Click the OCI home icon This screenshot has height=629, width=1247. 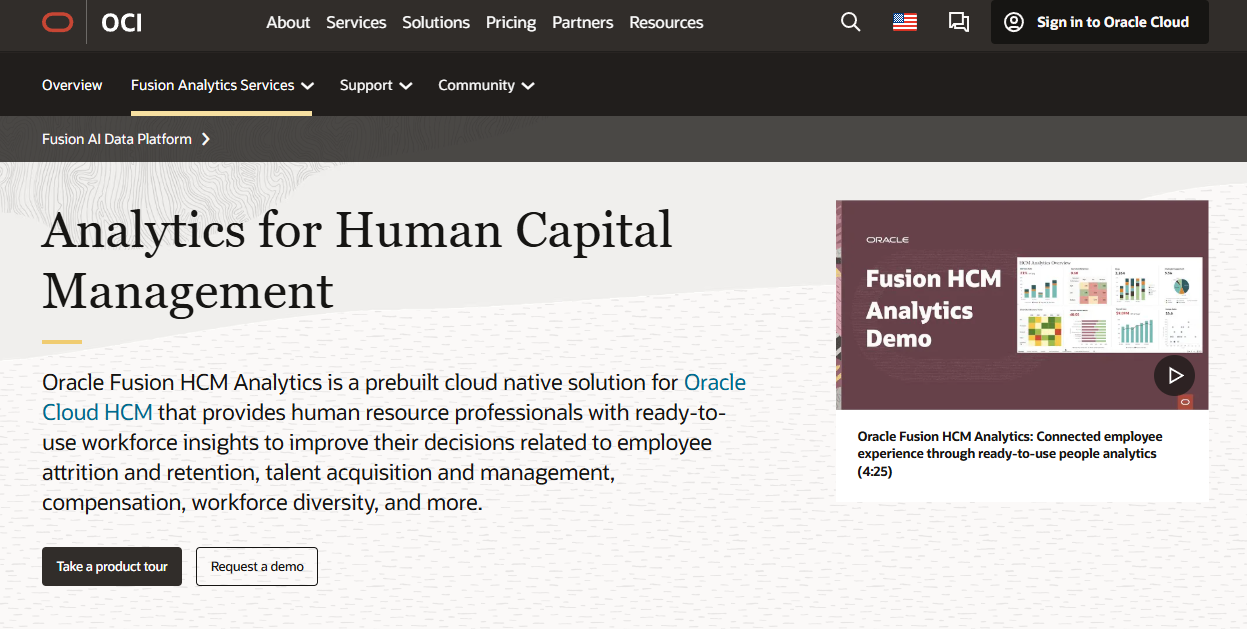(x=120, y=22)
